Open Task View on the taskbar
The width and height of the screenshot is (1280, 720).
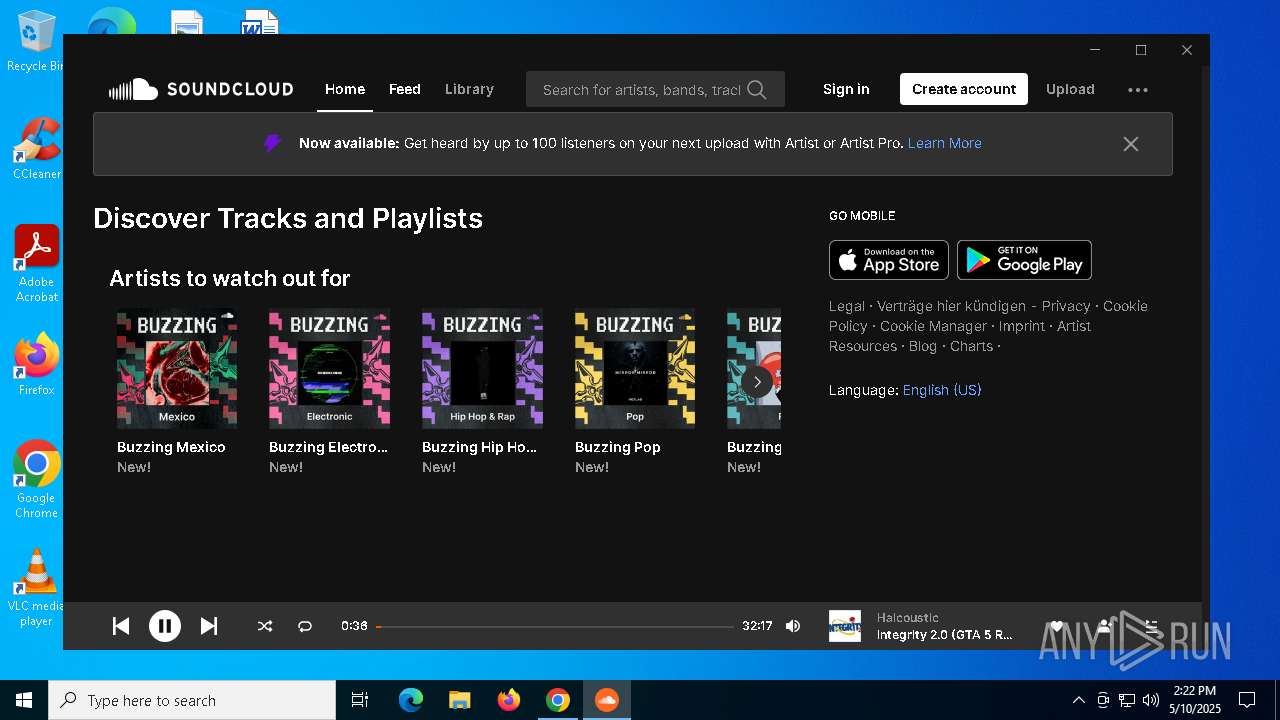point(360,700)
